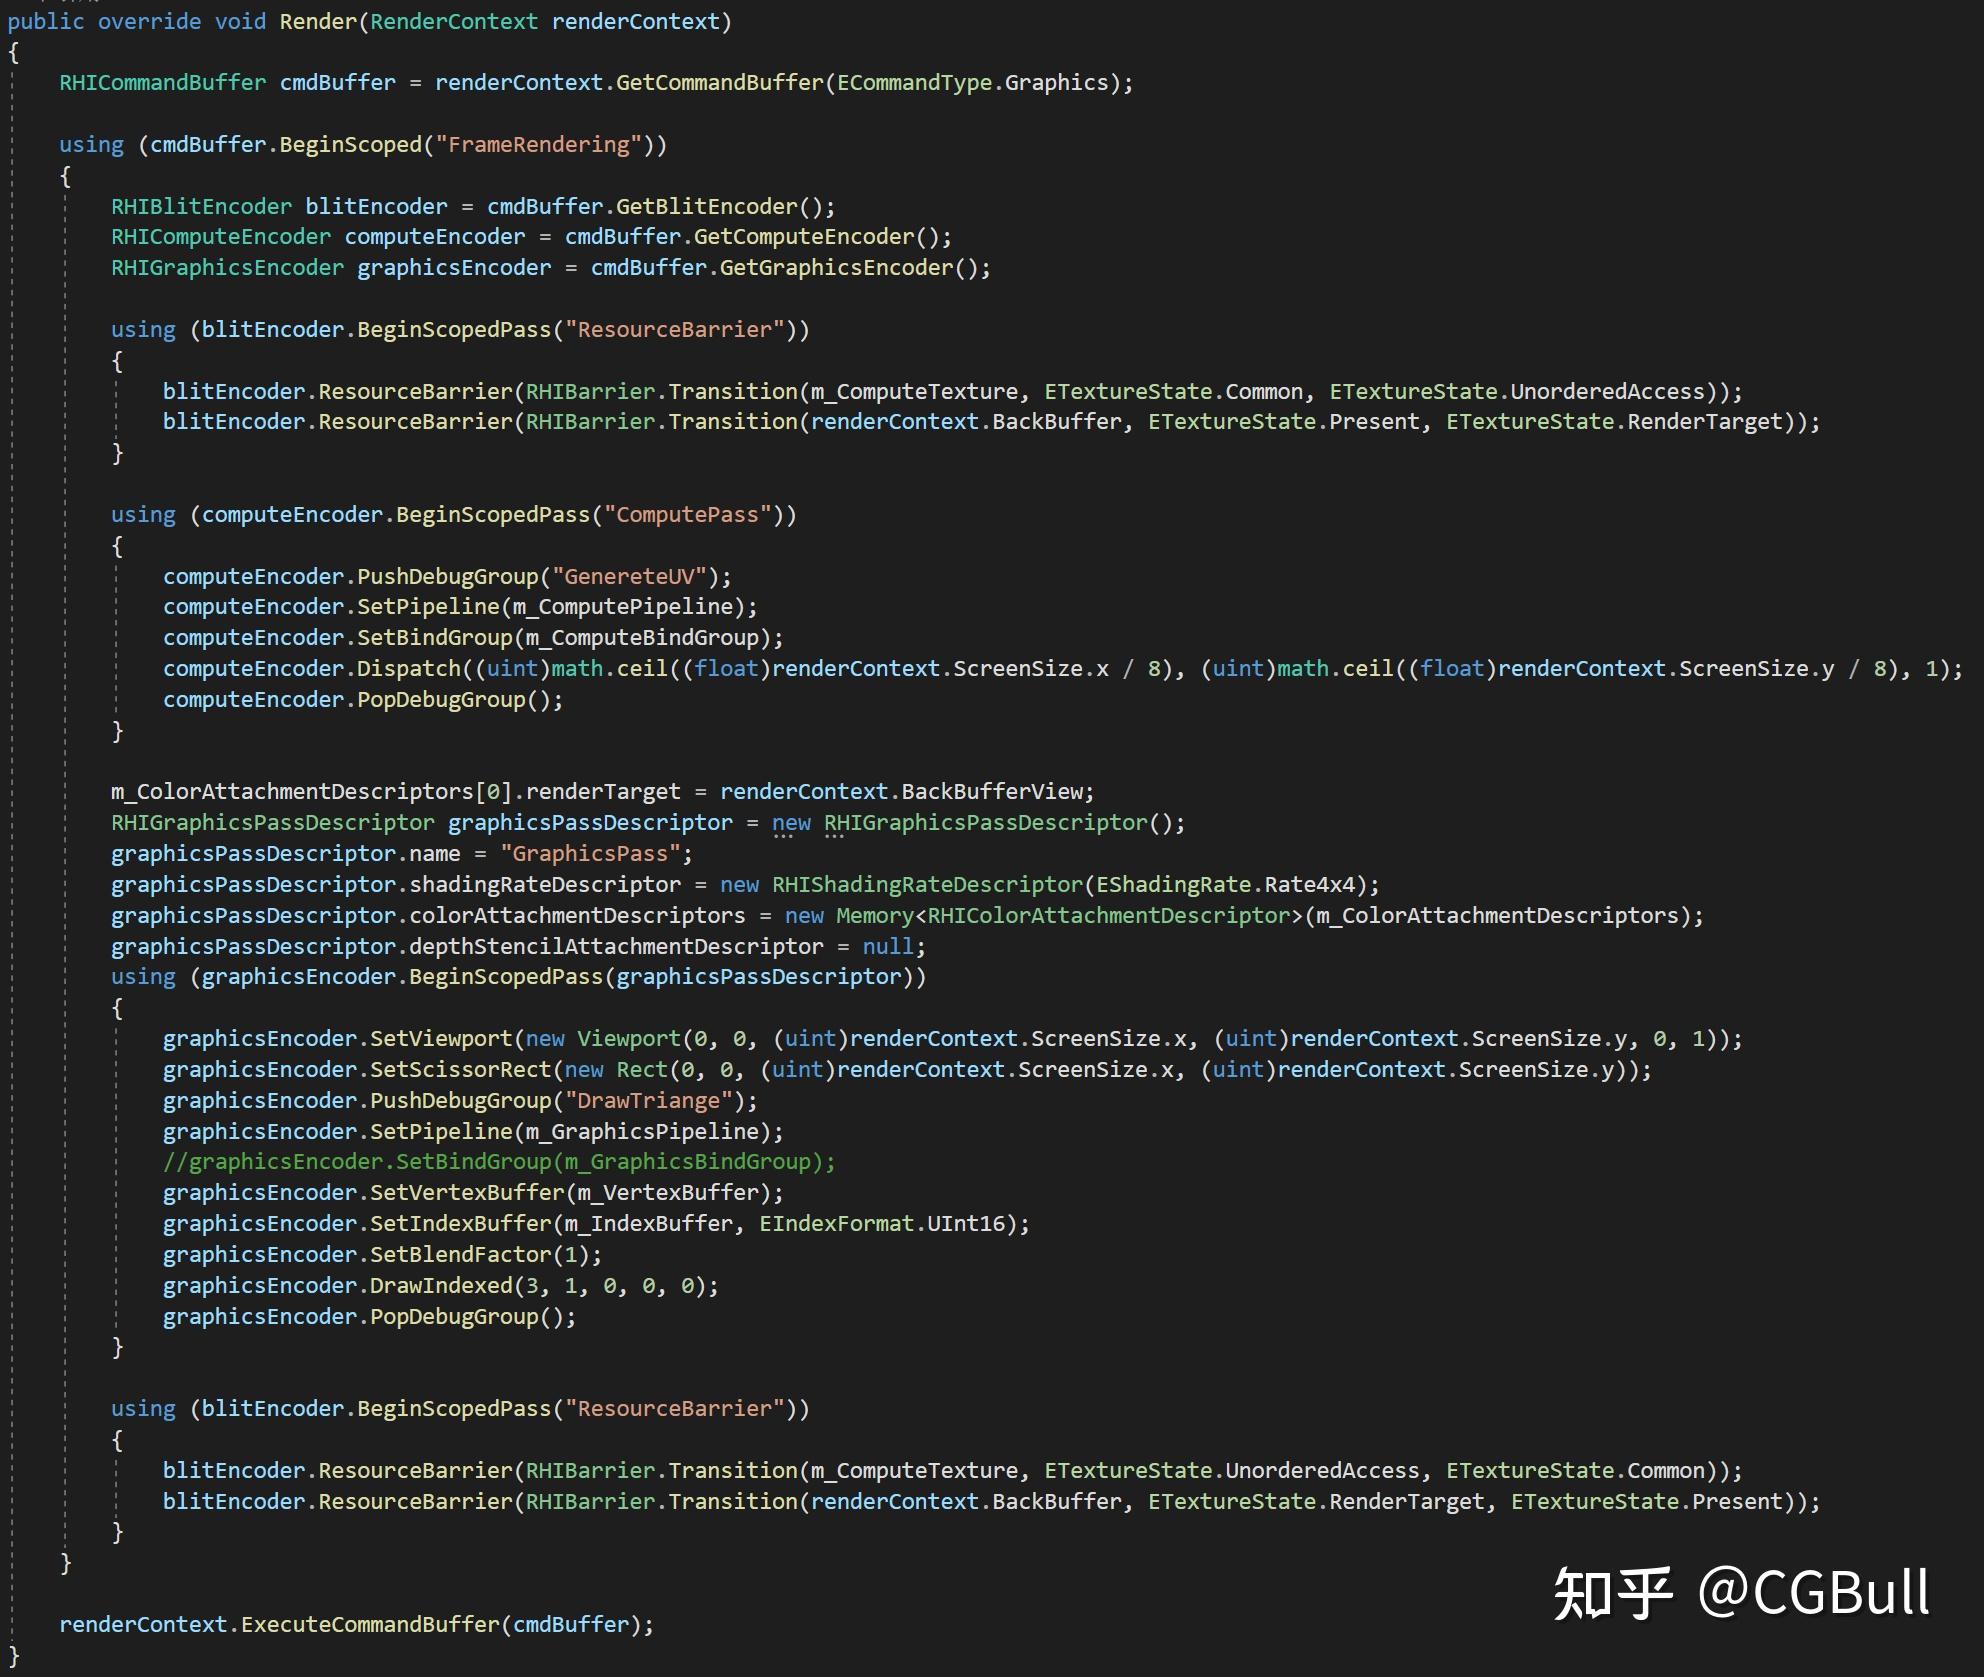Click the "FrameRendering" string literal
1984x1677 pixels.
coord(538,144)
